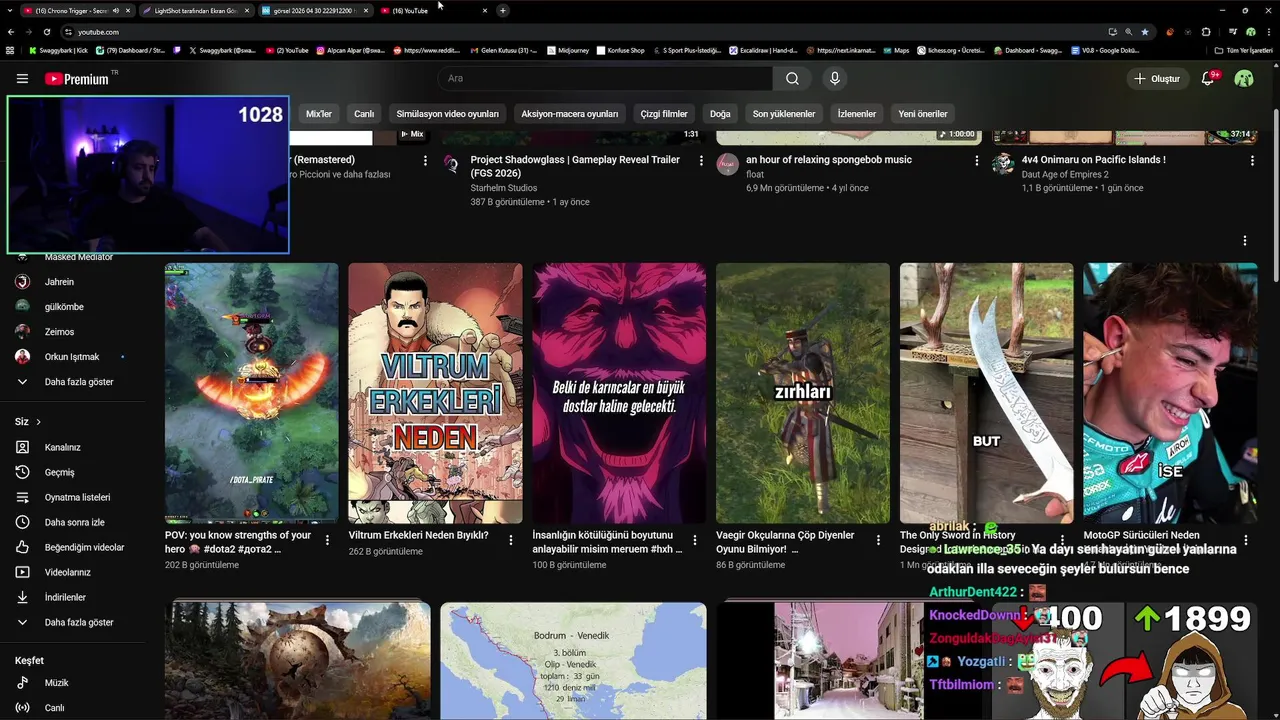Click the search magnifier button
Image resolution: width=1280 pixels, height=720 pixels.
[x=792, y=78]
